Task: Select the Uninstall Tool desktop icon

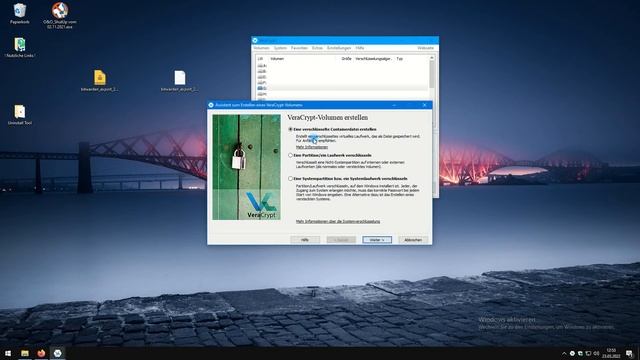Action: point(20,115)
